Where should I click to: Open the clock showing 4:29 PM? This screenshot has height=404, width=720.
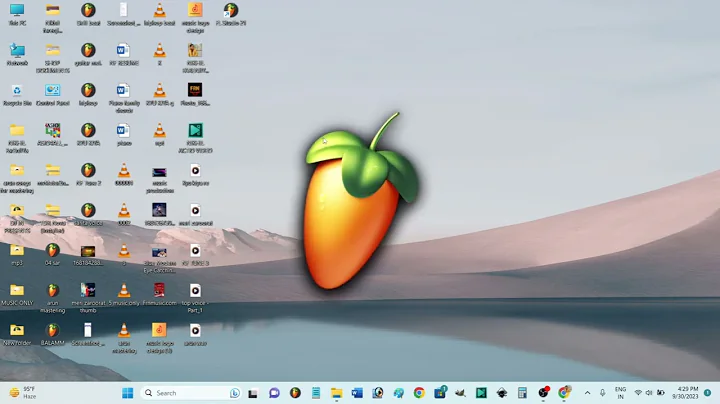(685, 393)
